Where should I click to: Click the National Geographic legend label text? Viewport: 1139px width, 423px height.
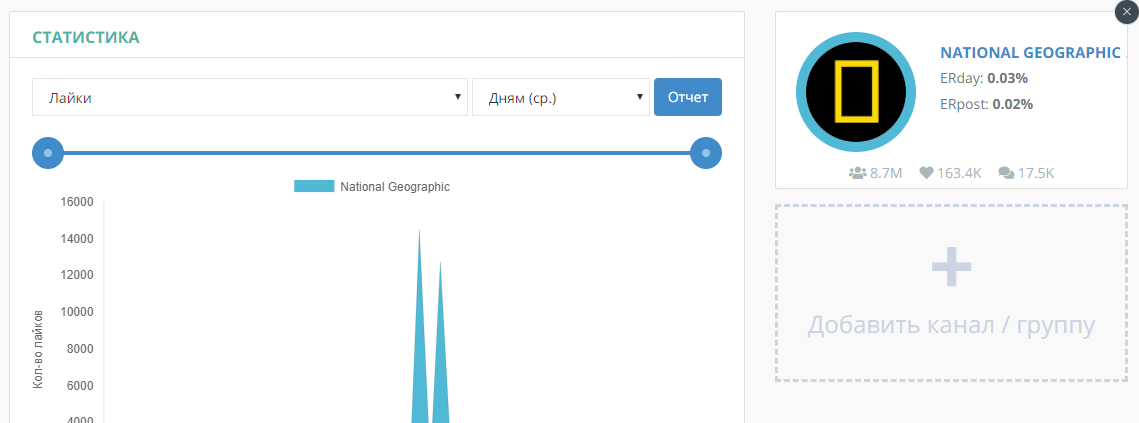tap(395, 186)
